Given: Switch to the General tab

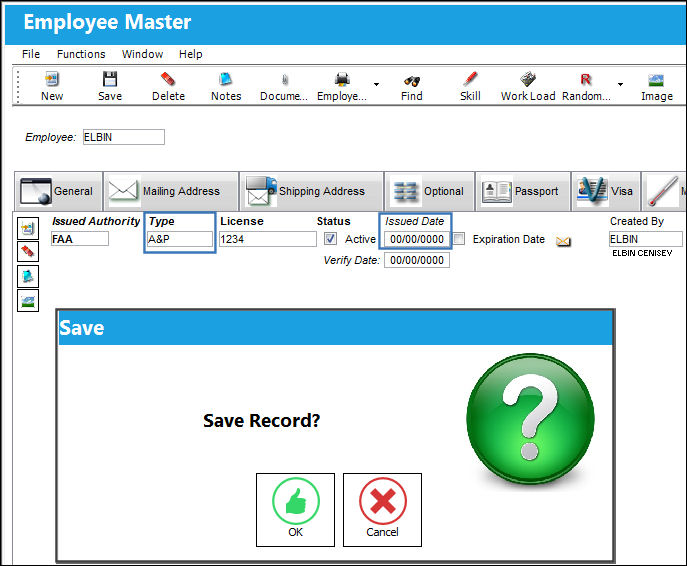Looking at the screenshot, I should coord(59,191).
